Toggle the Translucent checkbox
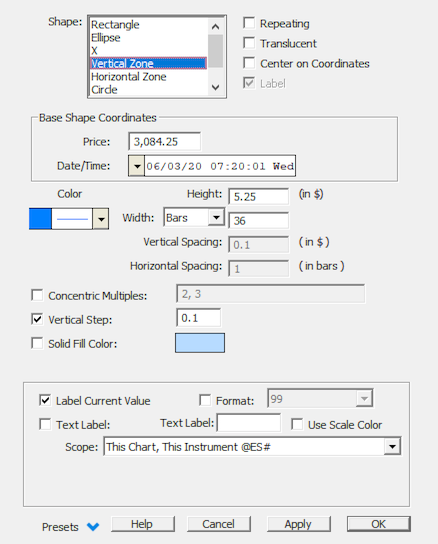The image size is (438, 544). pyautogui.click(x=249, y=43)
